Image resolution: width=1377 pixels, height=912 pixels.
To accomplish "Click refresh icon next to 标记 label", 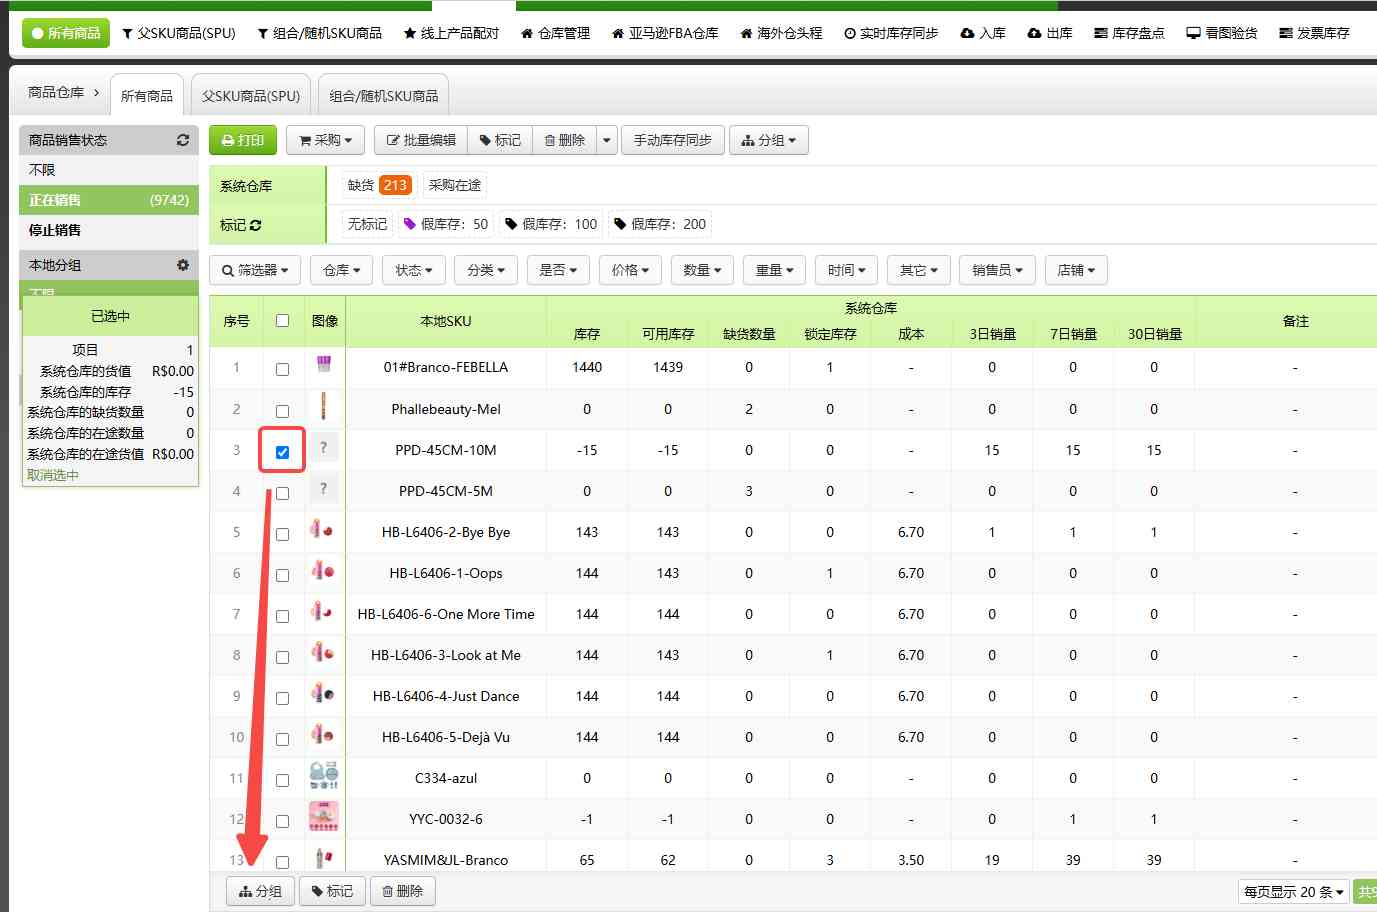I will pos(256,225).
